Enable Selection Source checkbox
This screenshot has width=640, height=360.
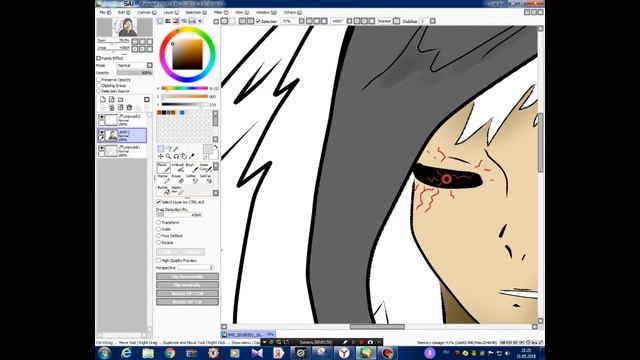point(99,91)
